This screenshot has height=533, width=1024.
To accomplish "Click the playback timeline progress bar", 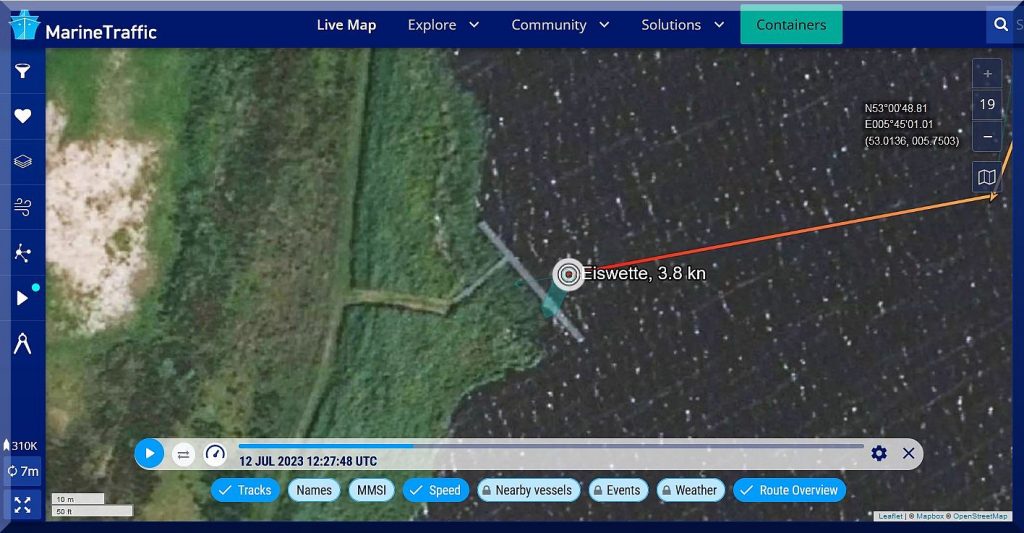I will point(550,446).
